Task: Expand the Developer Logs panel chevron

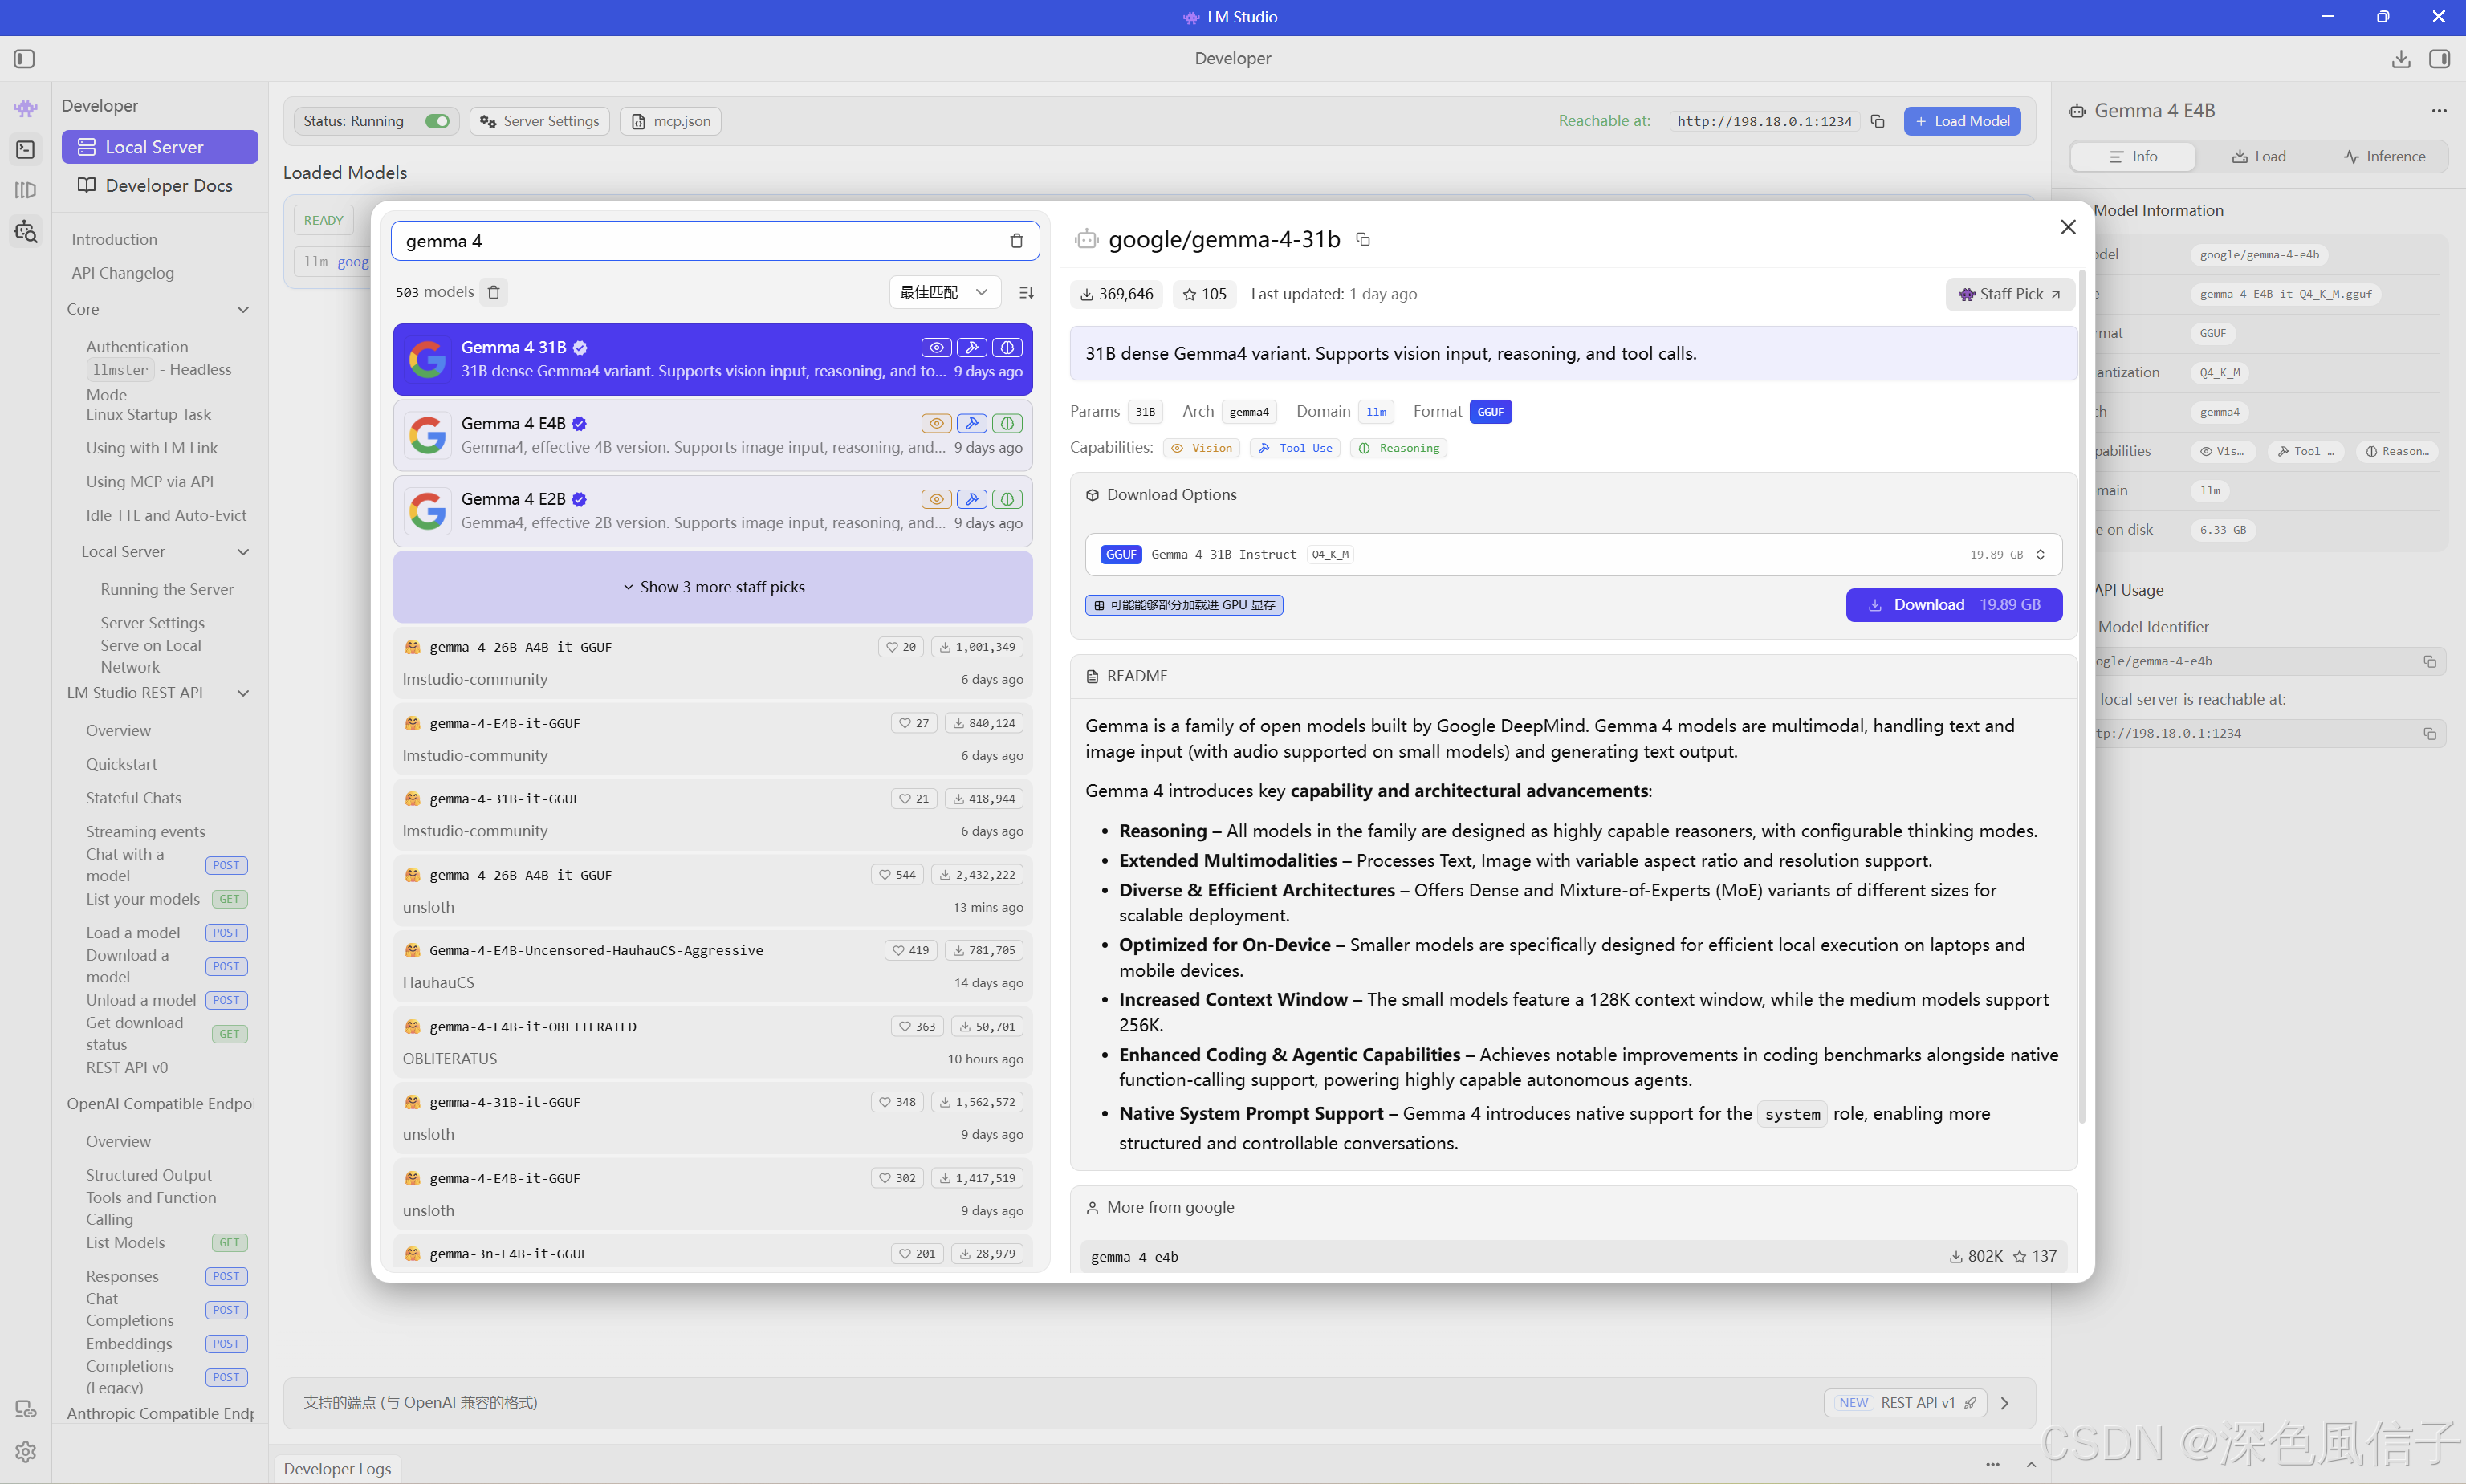Action: (2031, 1465)
